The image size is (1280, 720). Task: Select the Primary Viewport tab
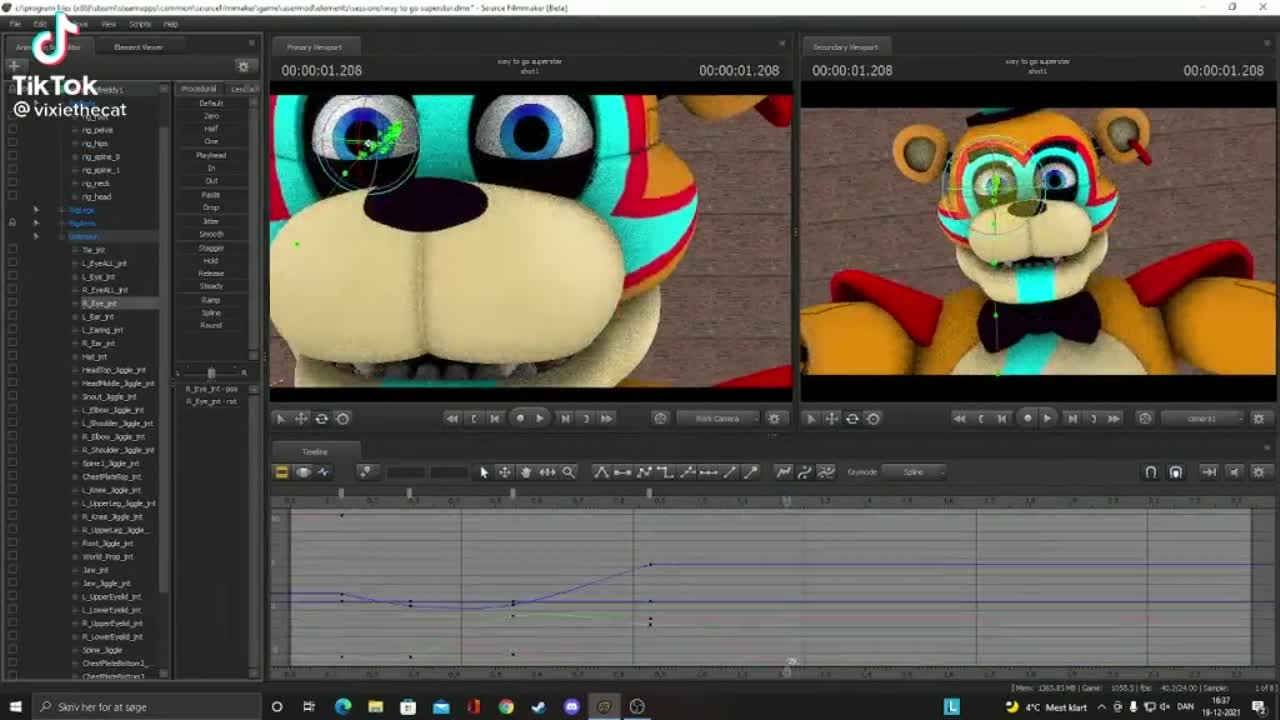tap(314, 47)
